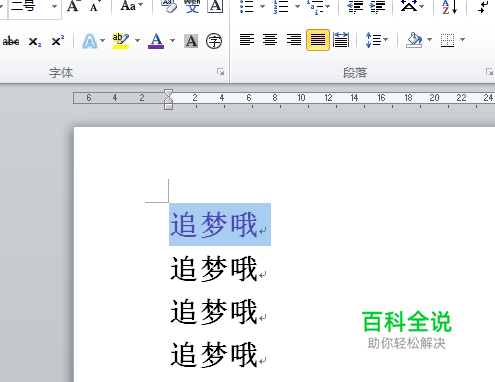Apply the purple font color
495x382 pixels.
click(156, 41)
